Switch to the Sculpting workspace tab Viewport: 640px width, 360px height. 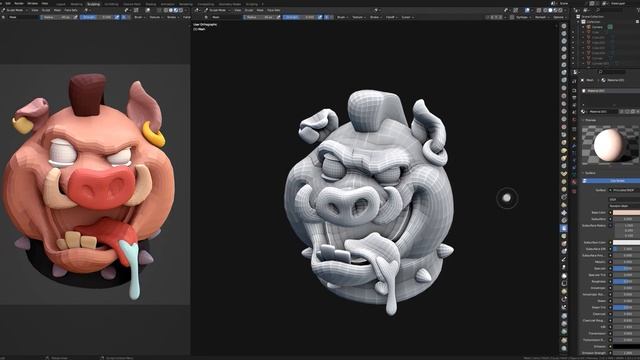(93, 4)
